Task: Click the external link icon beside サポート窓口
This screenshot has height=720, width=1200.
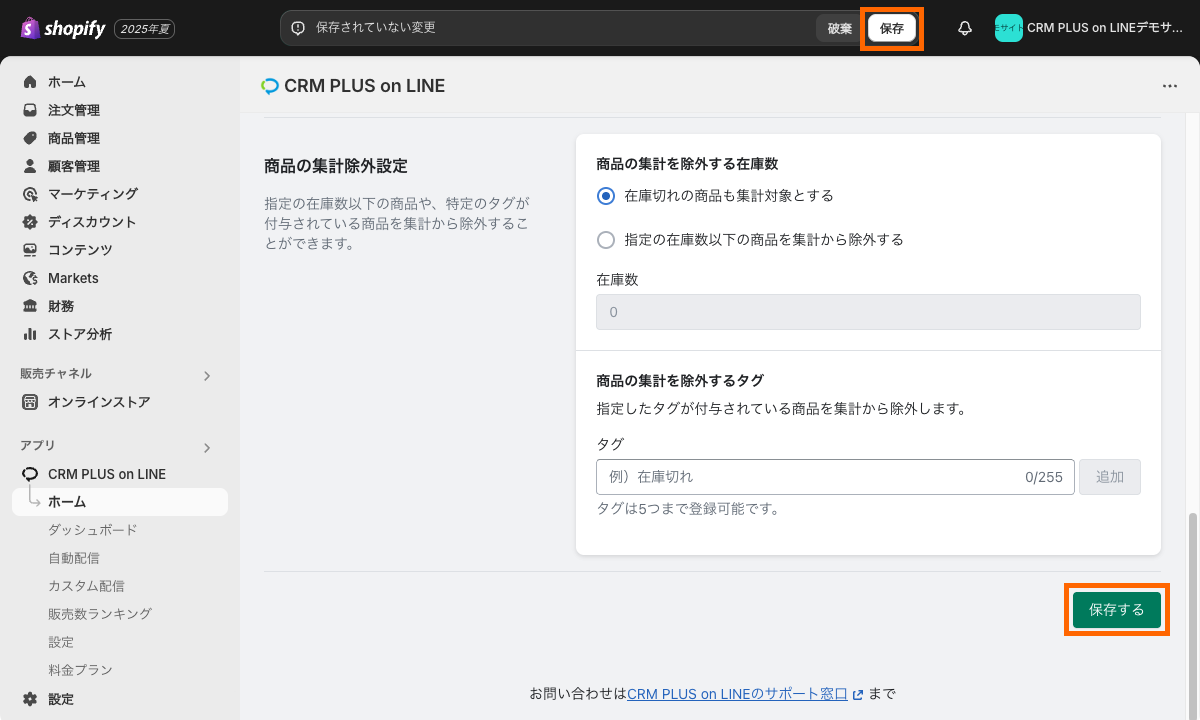Action: click(858, 694)
